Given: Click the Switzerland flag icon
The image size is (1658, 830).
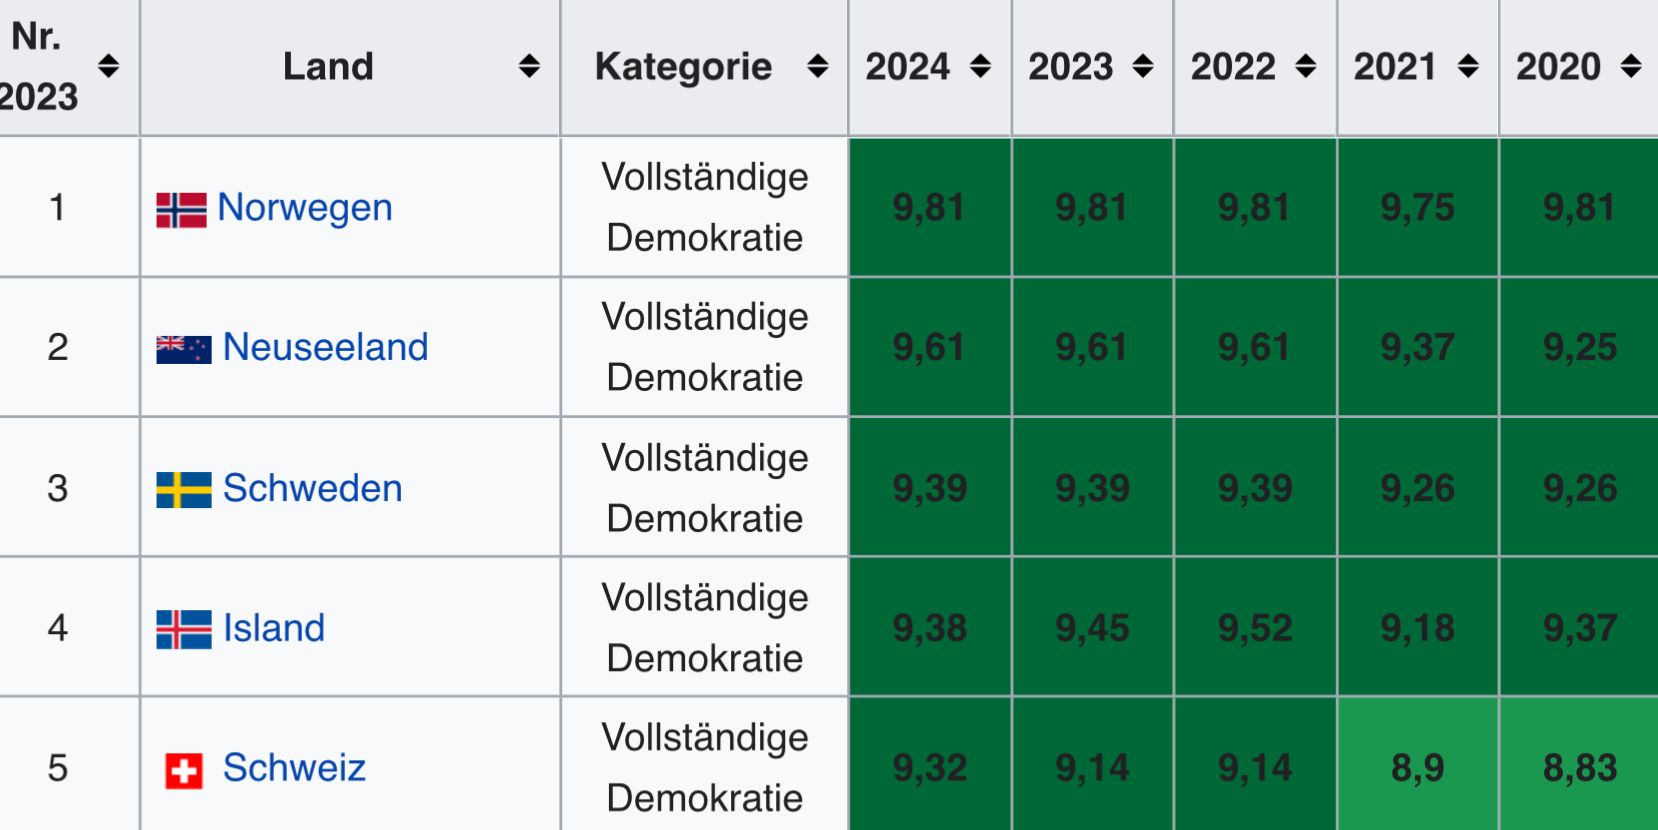Looking at the screenshot, I should tap(184, 770).
